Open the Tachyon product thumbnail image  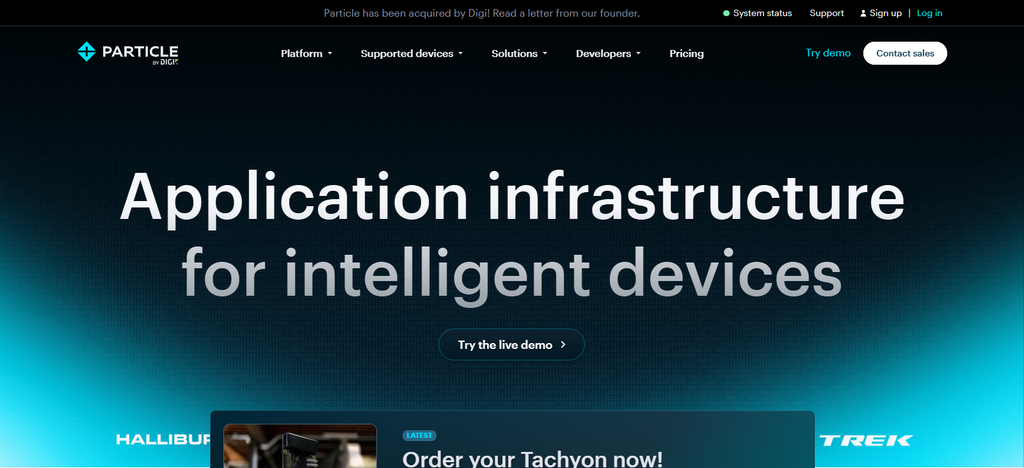coord(300,446)
